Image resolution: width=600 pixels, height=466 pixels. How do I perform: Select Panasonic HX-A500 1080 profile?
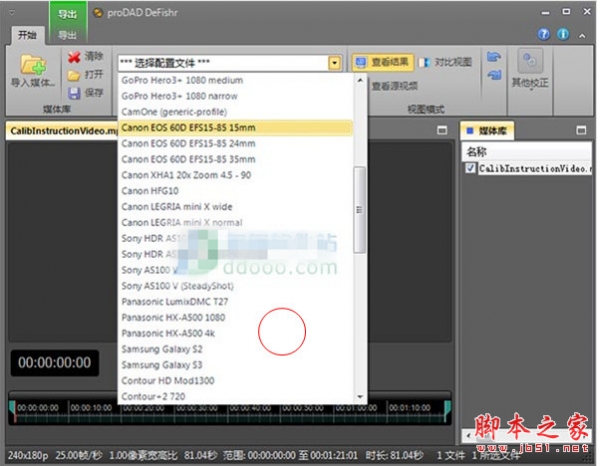pyautogui.click(x=235, y=317)
